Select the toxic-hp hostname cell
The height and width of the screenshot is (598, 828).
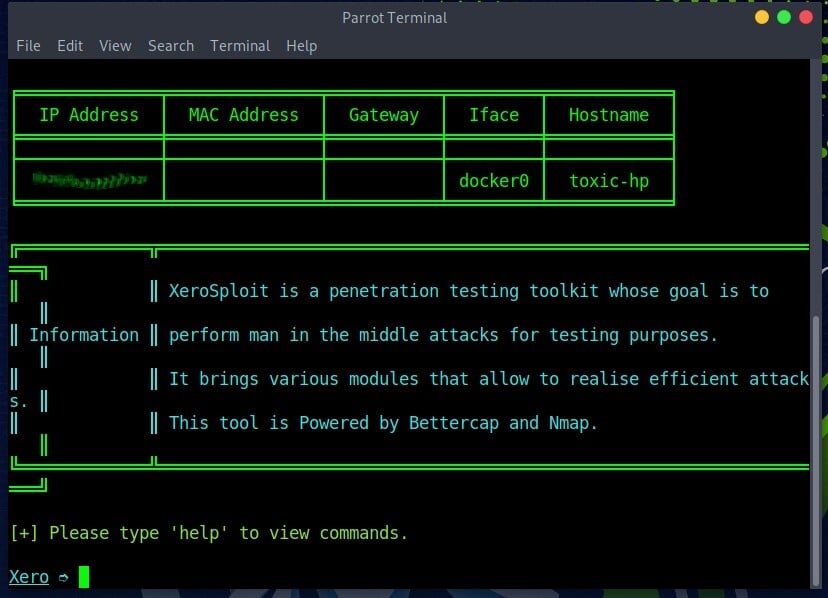(x=608, y=181)
